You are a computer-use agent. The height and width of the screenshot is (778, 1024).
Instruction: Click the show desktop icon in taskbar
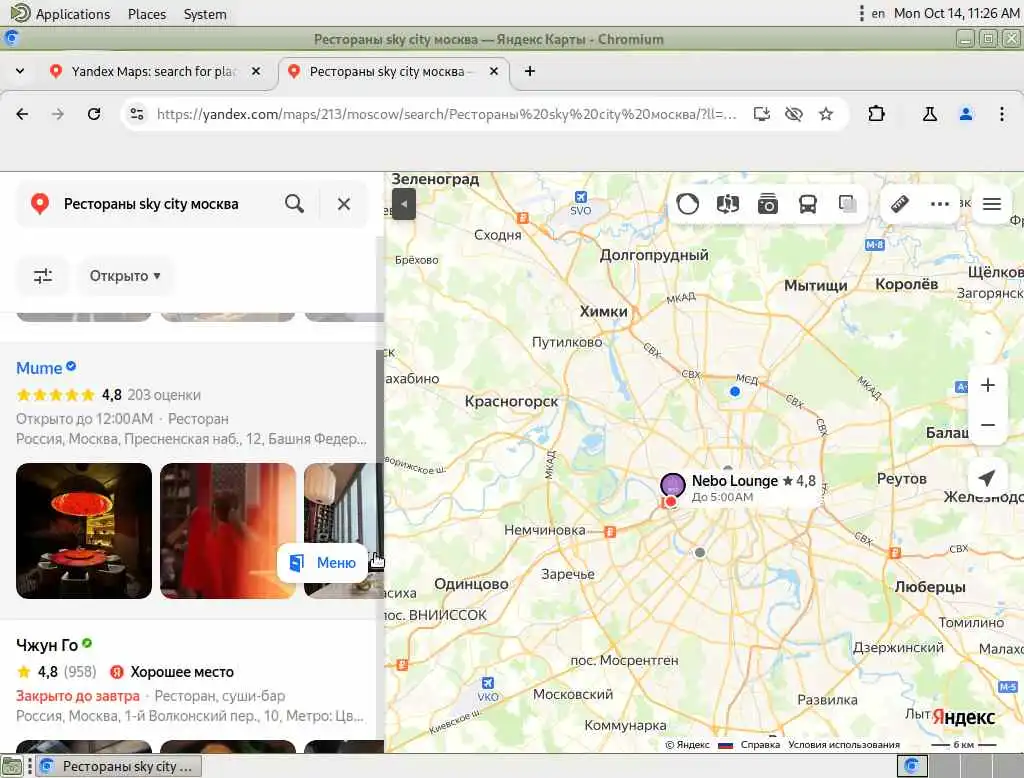tap(12, 766)
